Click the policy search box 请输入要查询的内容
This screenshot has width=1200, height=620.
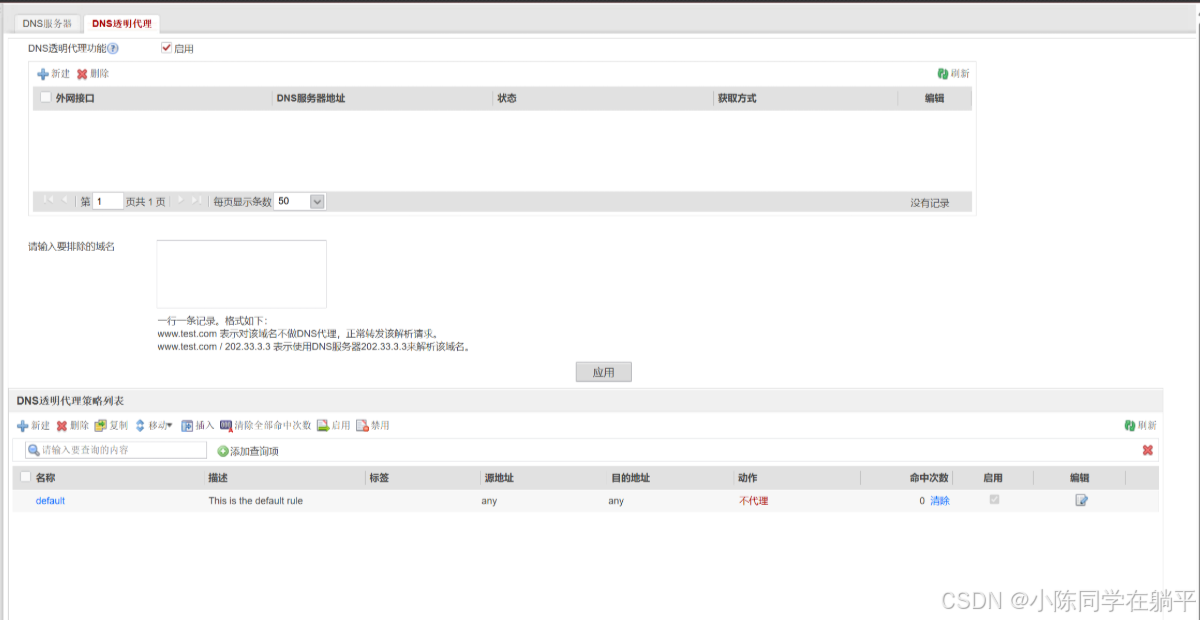(x=116, y=450)
